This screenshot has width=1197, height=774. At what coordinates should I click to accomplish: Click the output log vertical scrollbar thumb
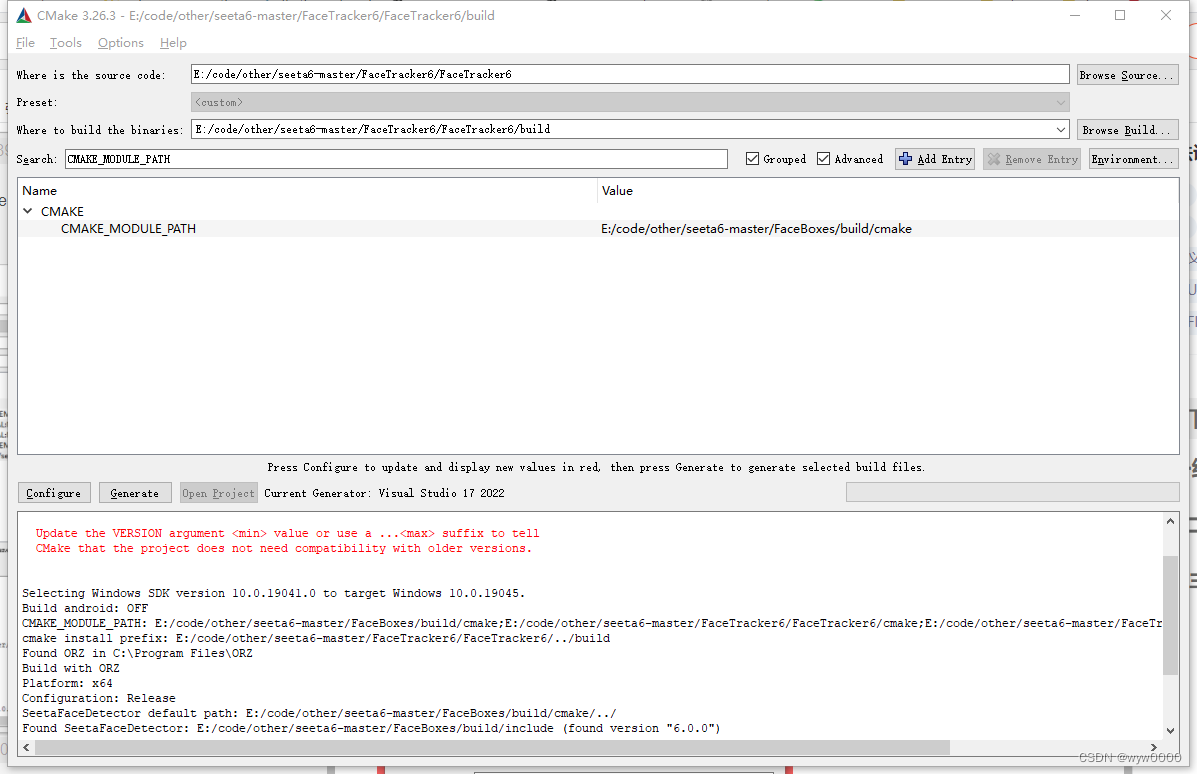tap(1170, 615)
